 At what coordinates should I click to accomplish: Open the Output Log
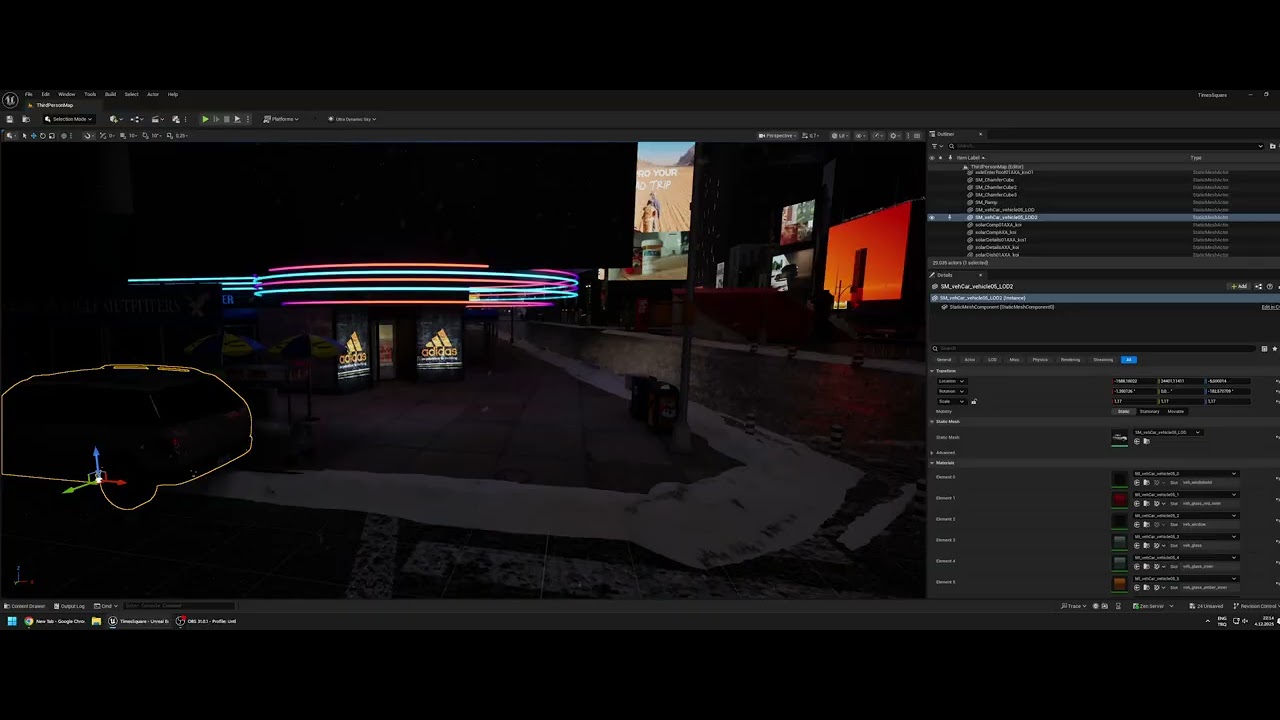(x=71, y=606)
